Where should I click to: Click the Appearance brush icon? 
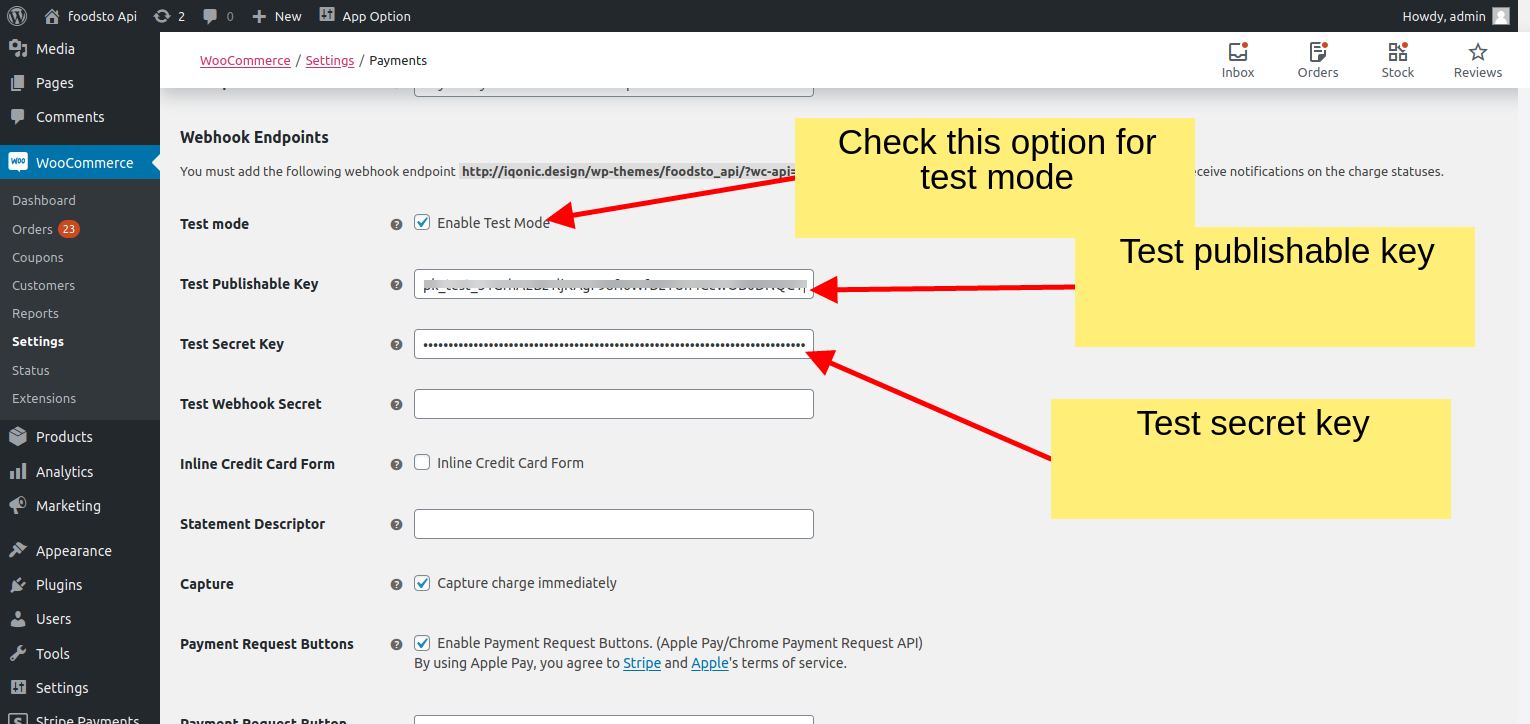click(18, 550)
